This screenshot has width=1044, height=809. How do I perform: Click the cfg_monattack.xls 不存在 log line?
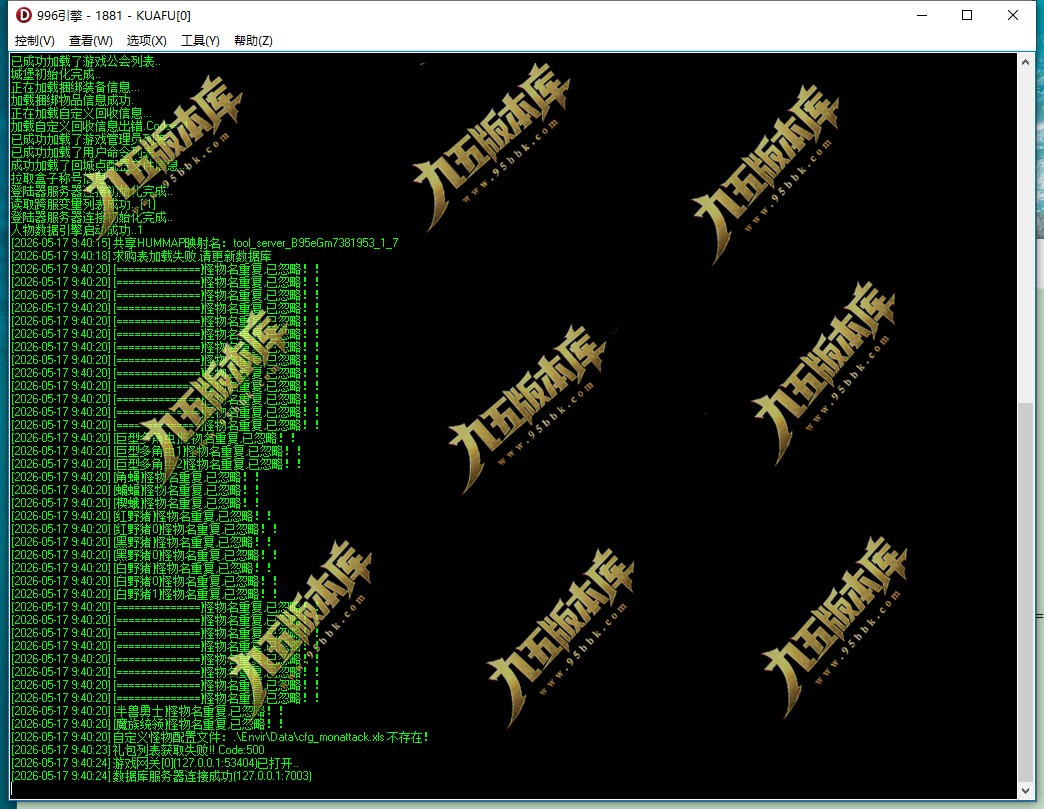pyautogui.click(x=220, y=737)
